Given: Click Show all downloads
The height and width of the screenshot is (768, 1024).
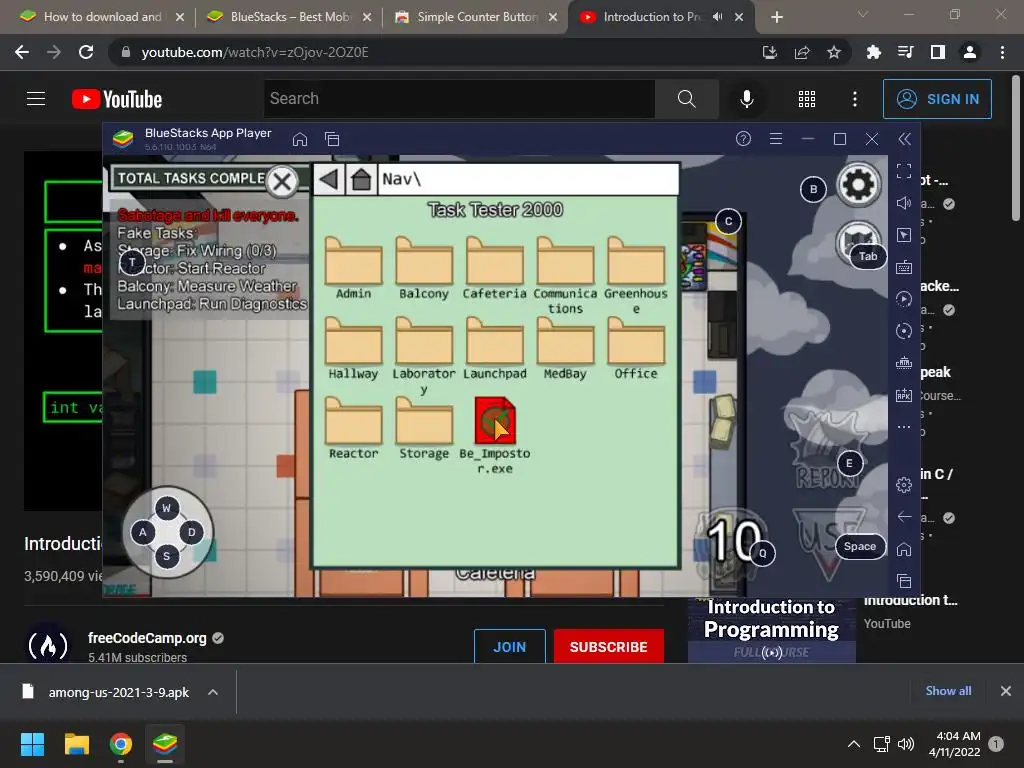Looking at the screenshot, I should click(x=948, y=691).
